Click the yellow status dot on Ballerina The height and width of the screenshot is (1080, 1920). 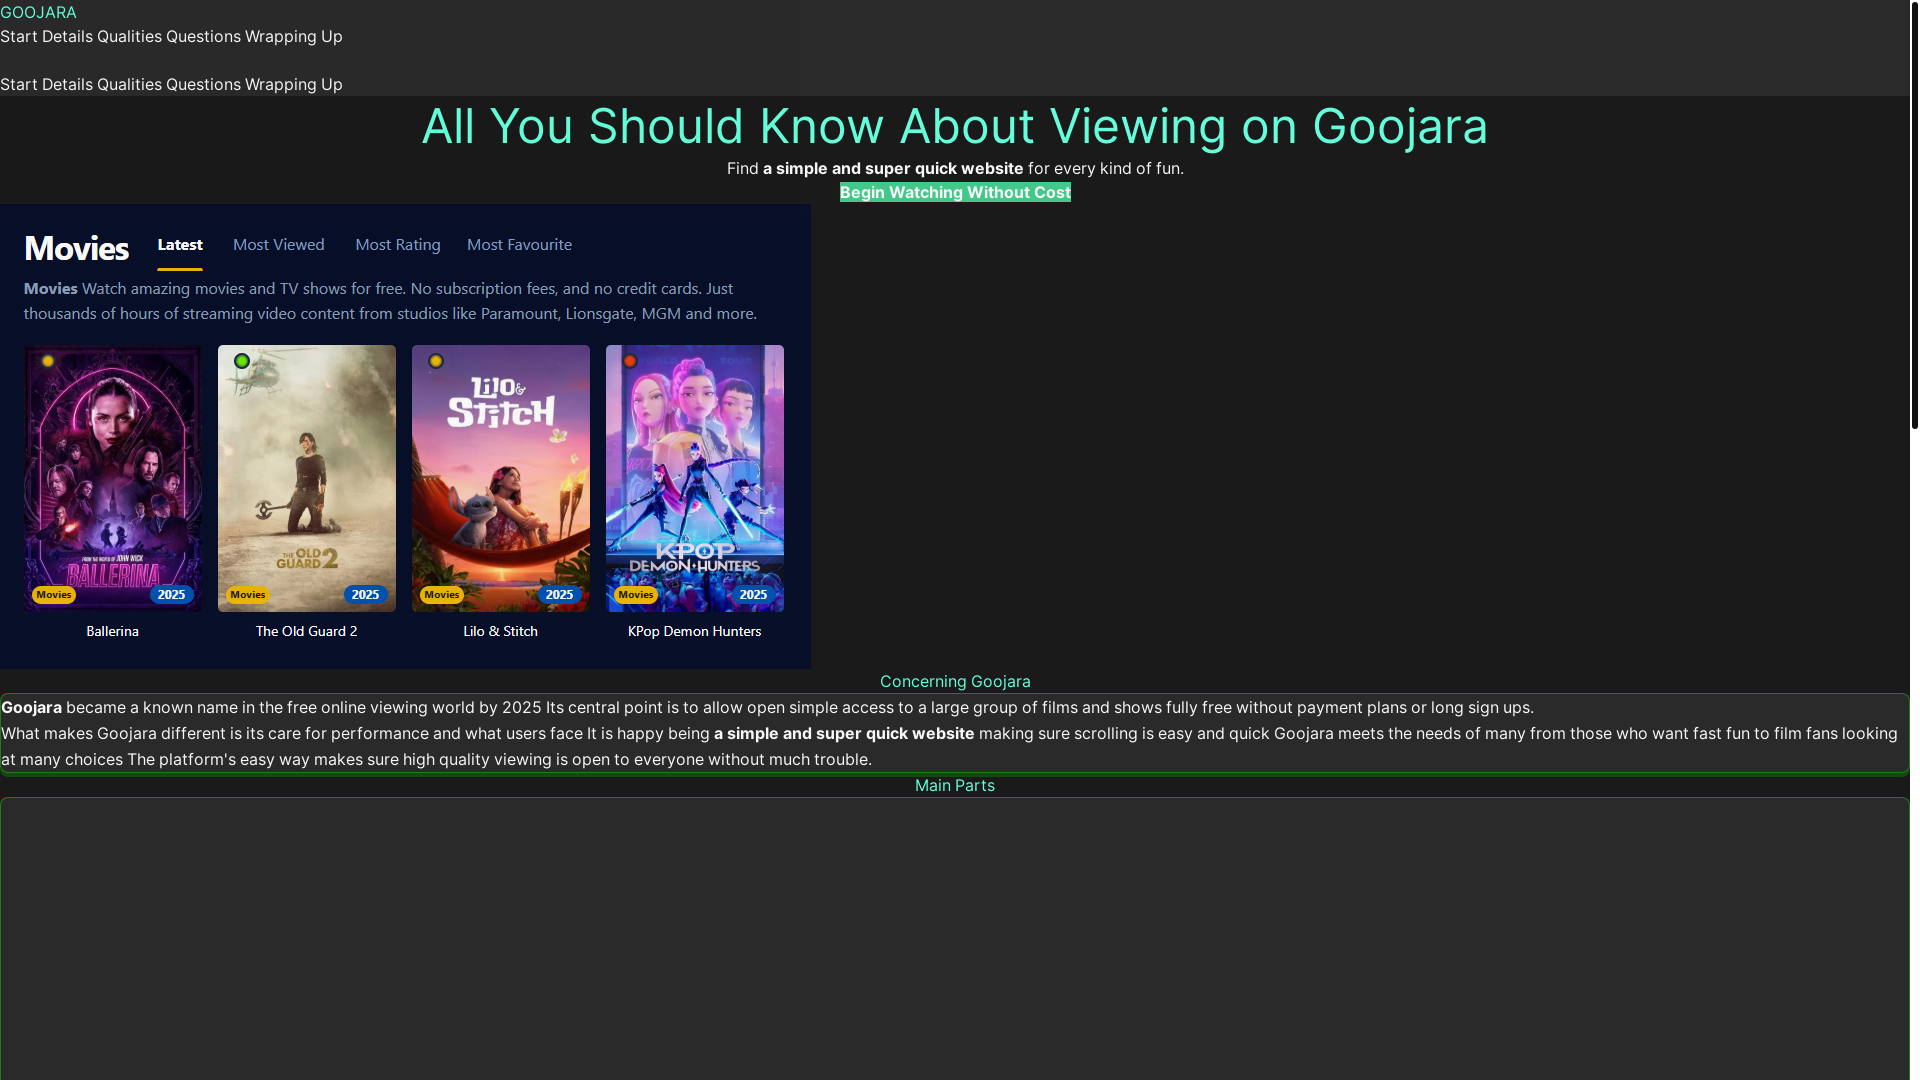pos(48,361)
